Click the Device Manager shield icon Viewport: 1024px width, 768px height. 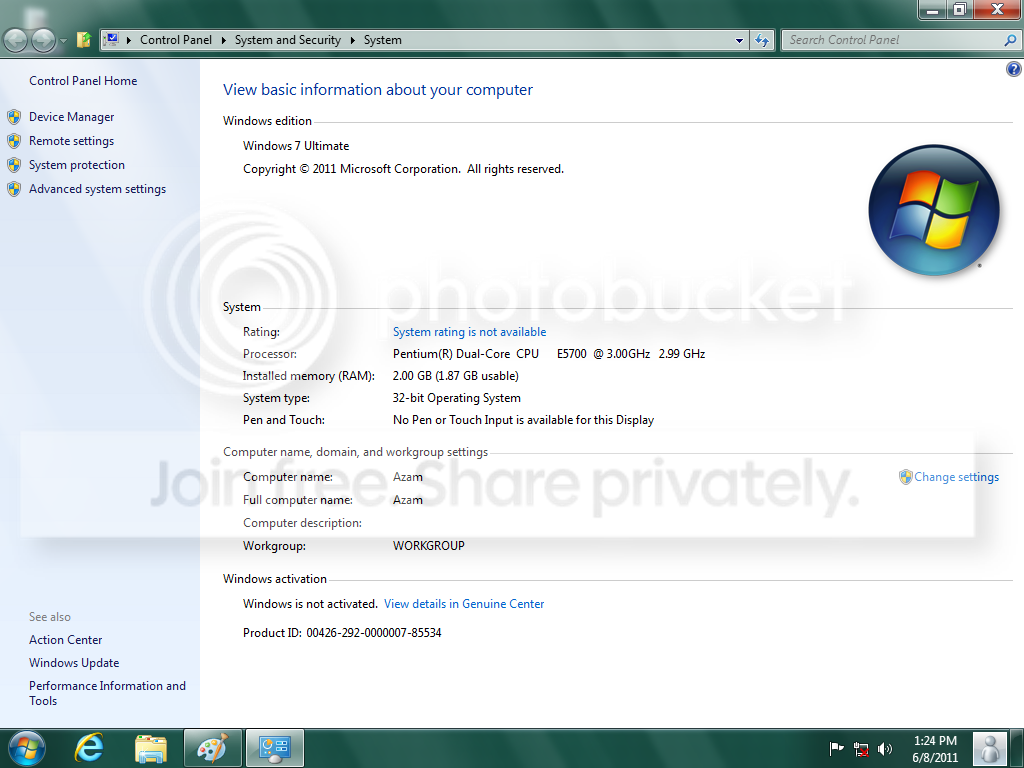pos(14,118)
